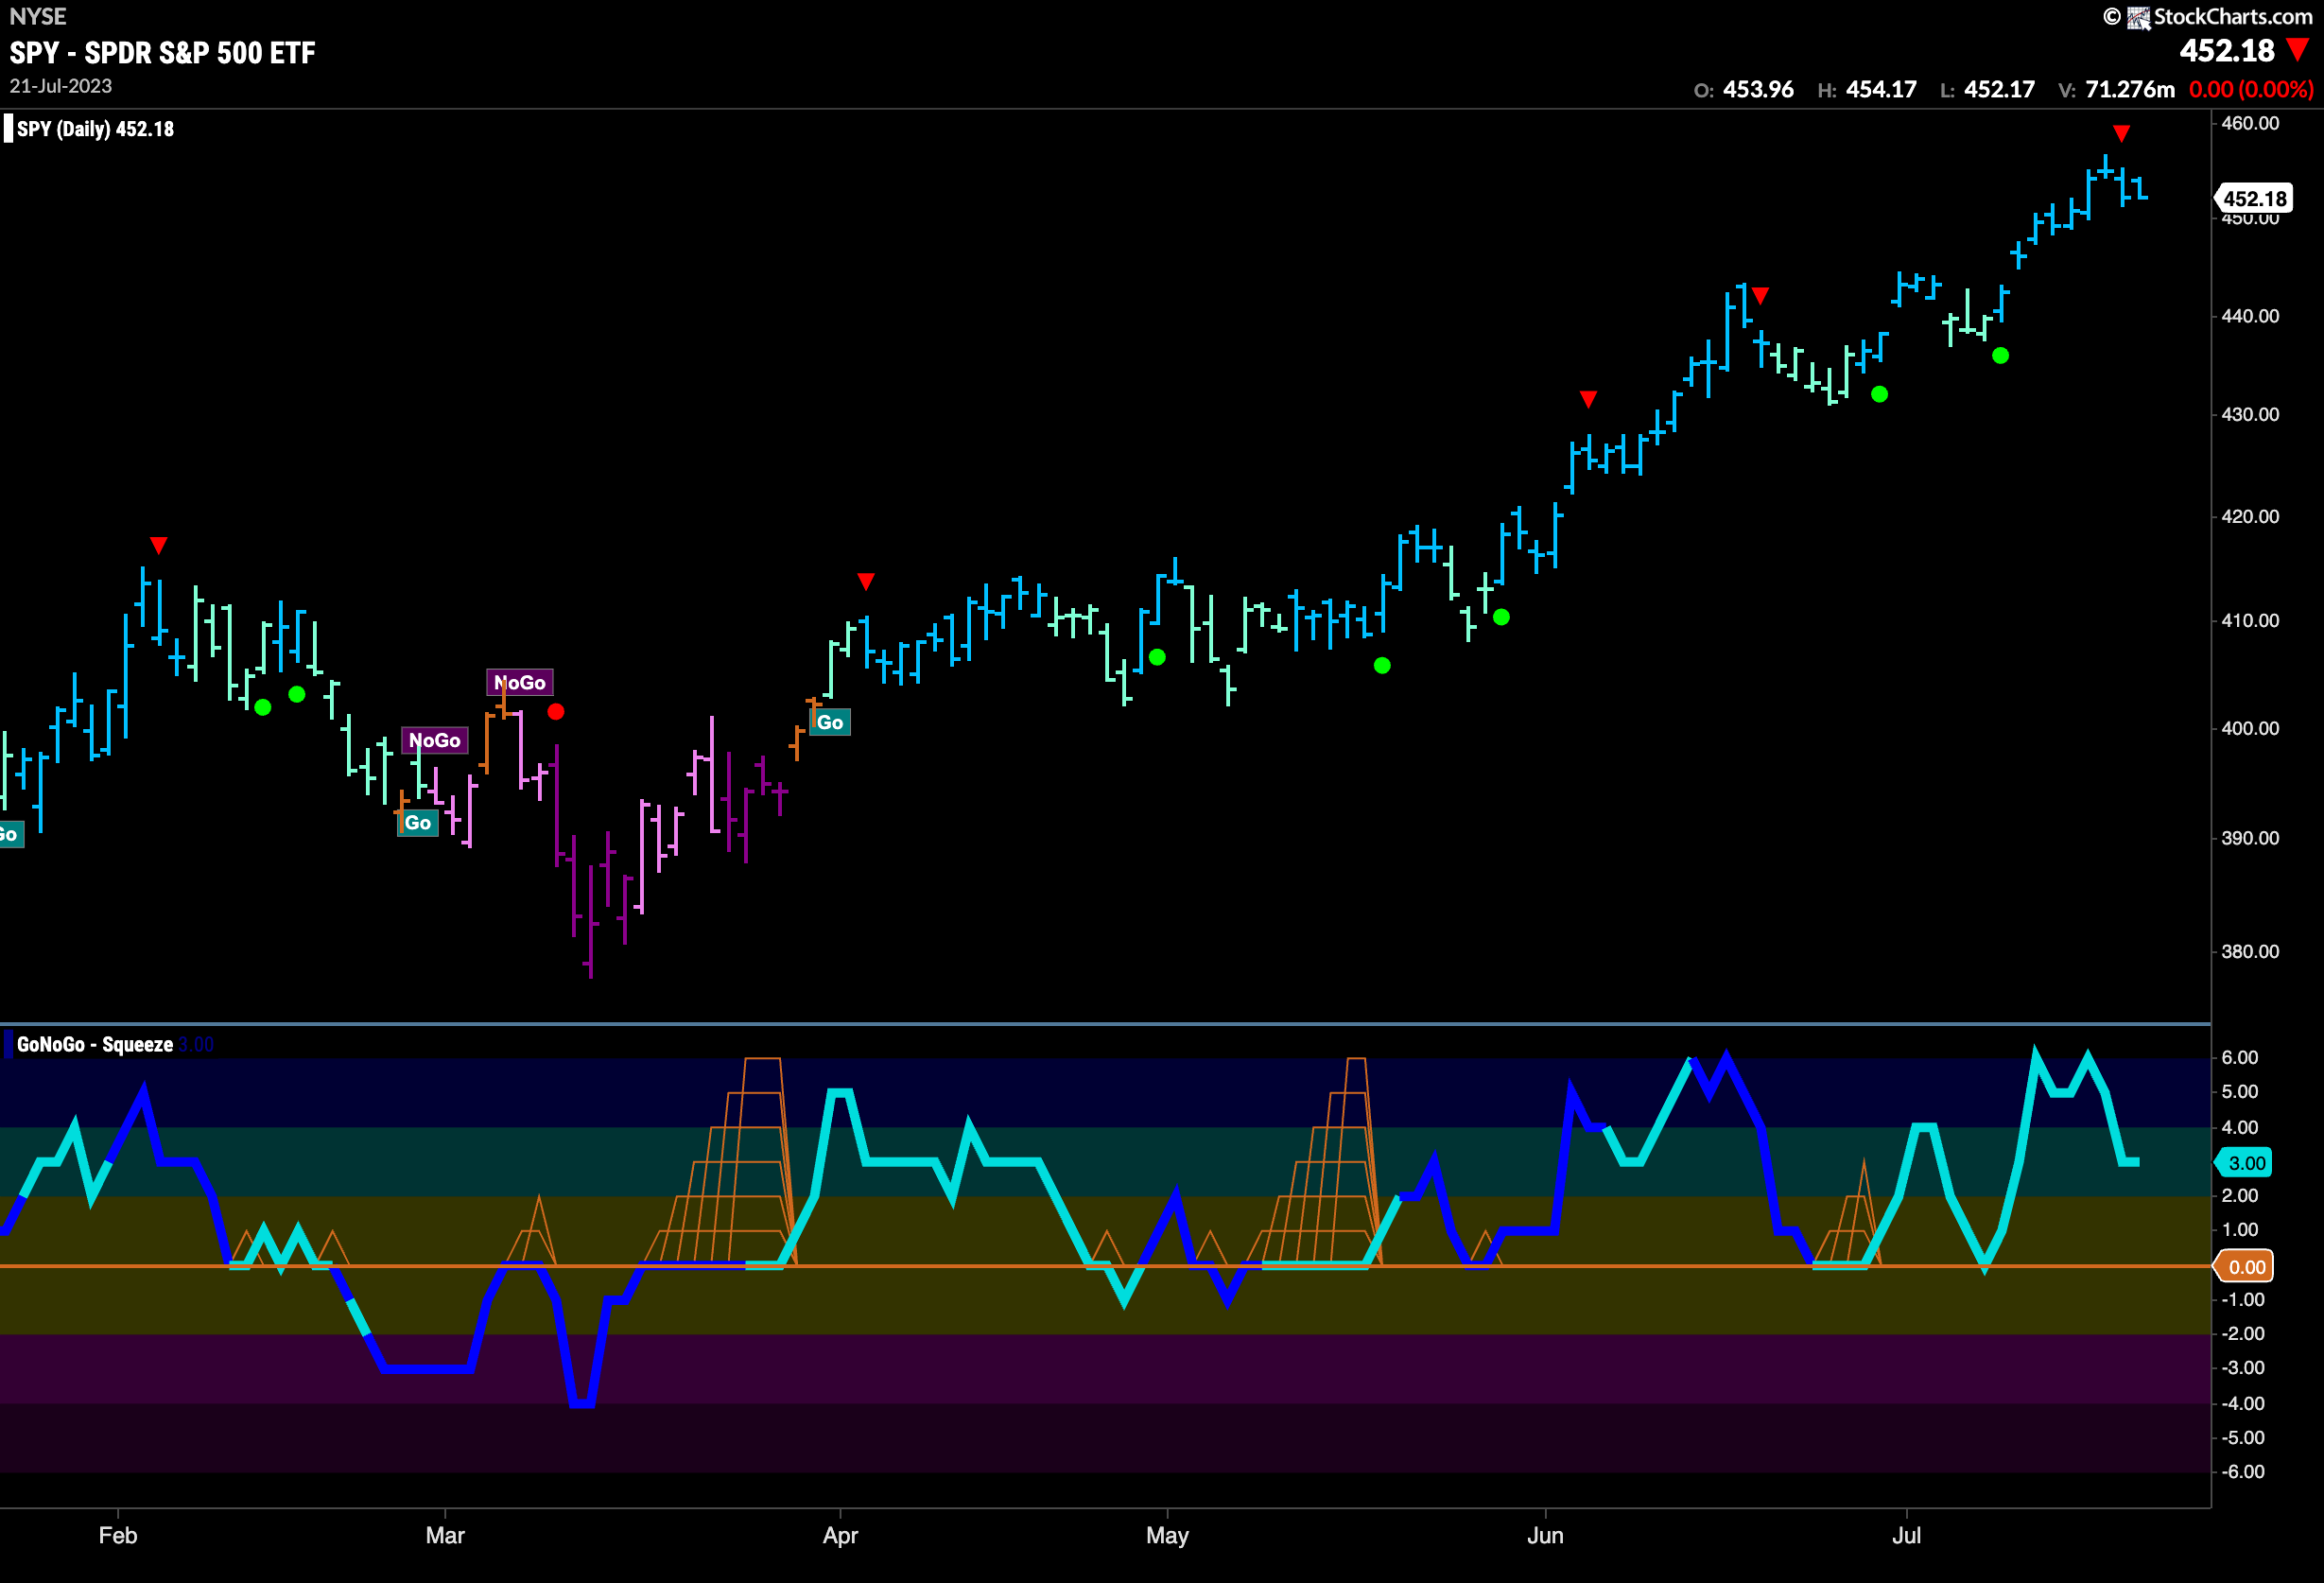The image size is (2324, 1583).
Task: Click the NYSE exchange label
Action: click(x=38, y=16)
